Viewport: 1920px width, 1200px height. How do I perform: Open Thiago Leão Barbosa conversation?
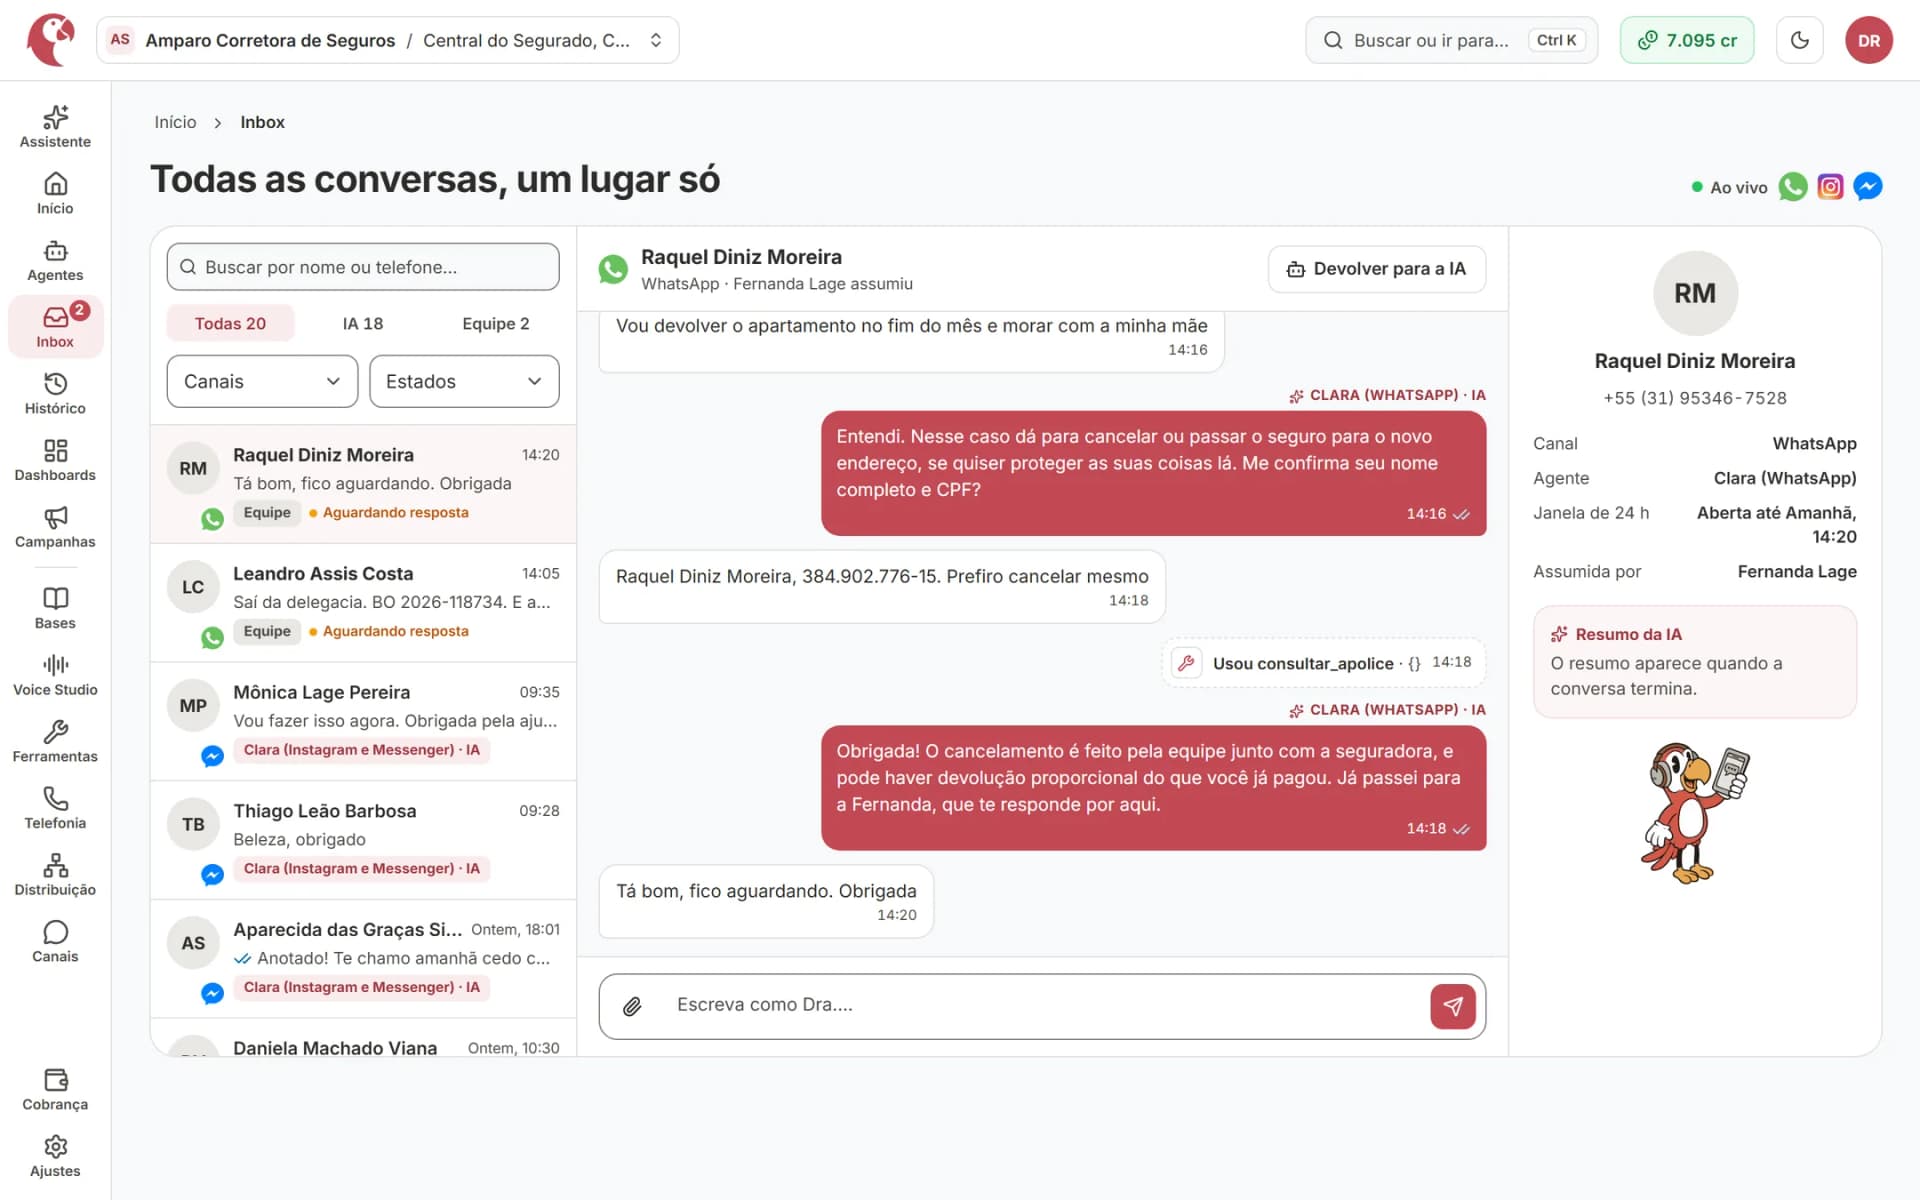pyautogui.click(x=363, y=841)
